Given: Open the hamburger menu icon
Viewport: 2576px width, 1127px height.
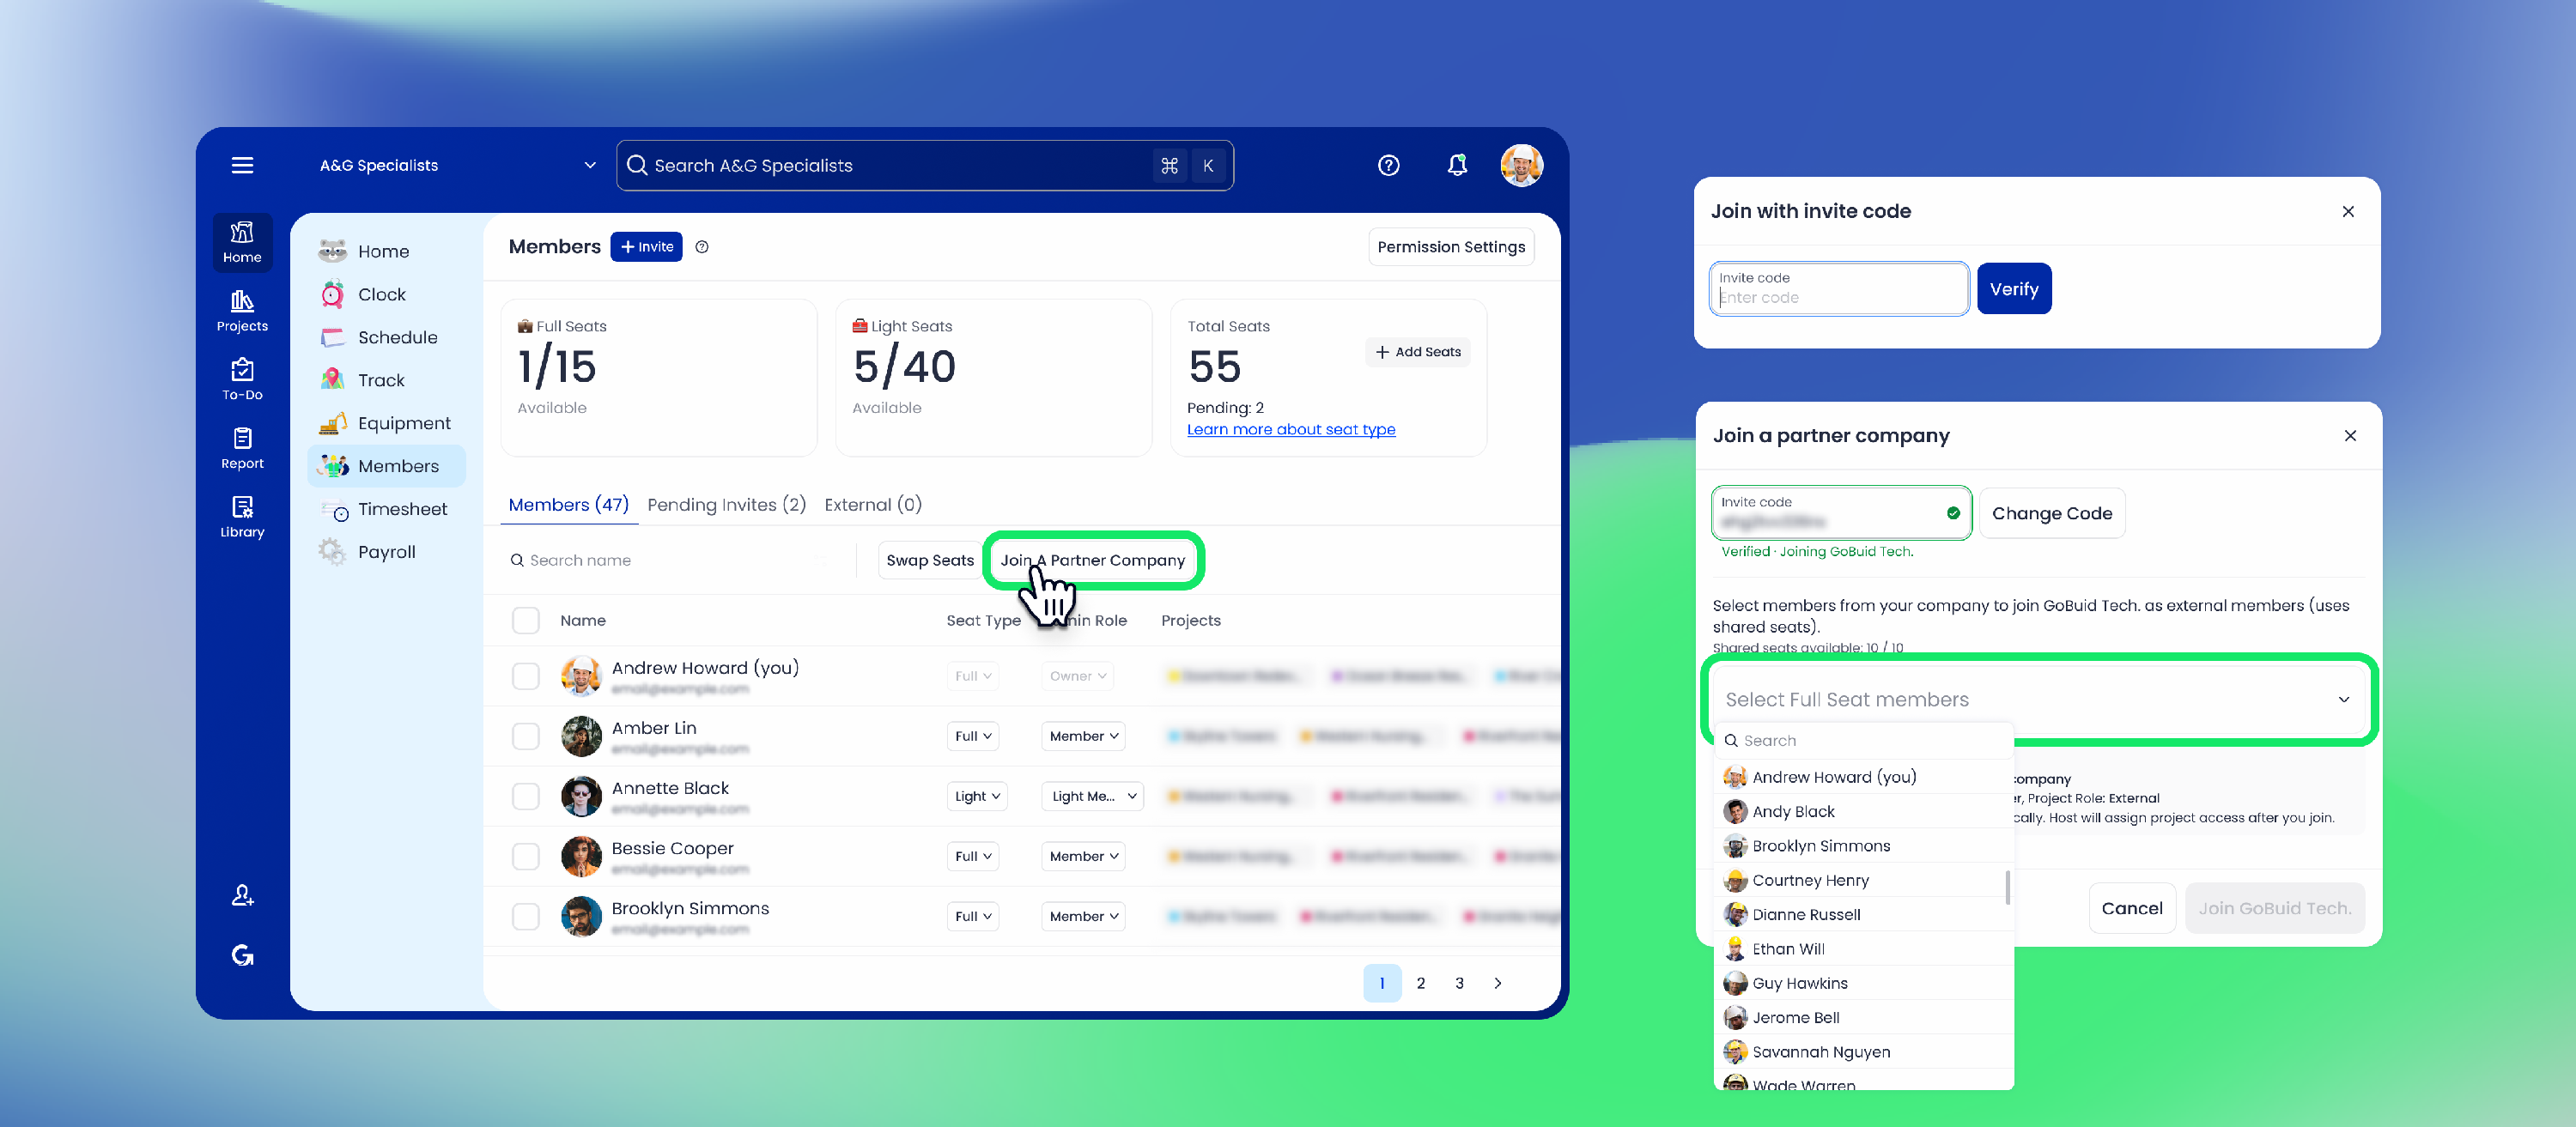Looking at the screenshot, I should point(242,165).
